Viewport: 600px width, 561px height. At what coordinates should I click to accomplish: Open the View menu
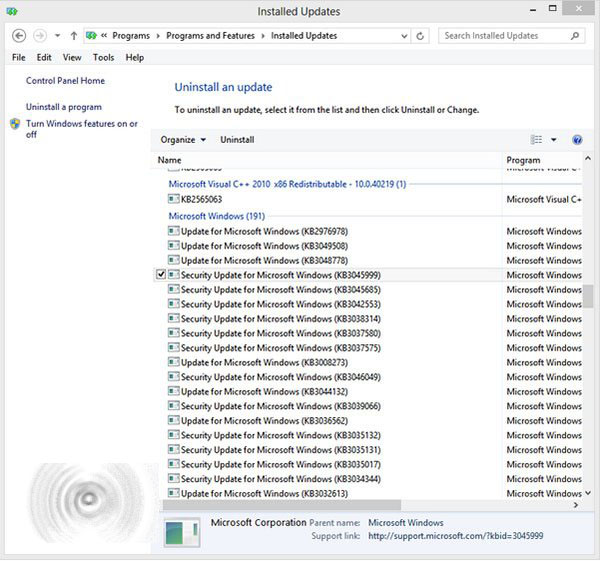coord(72,57)
